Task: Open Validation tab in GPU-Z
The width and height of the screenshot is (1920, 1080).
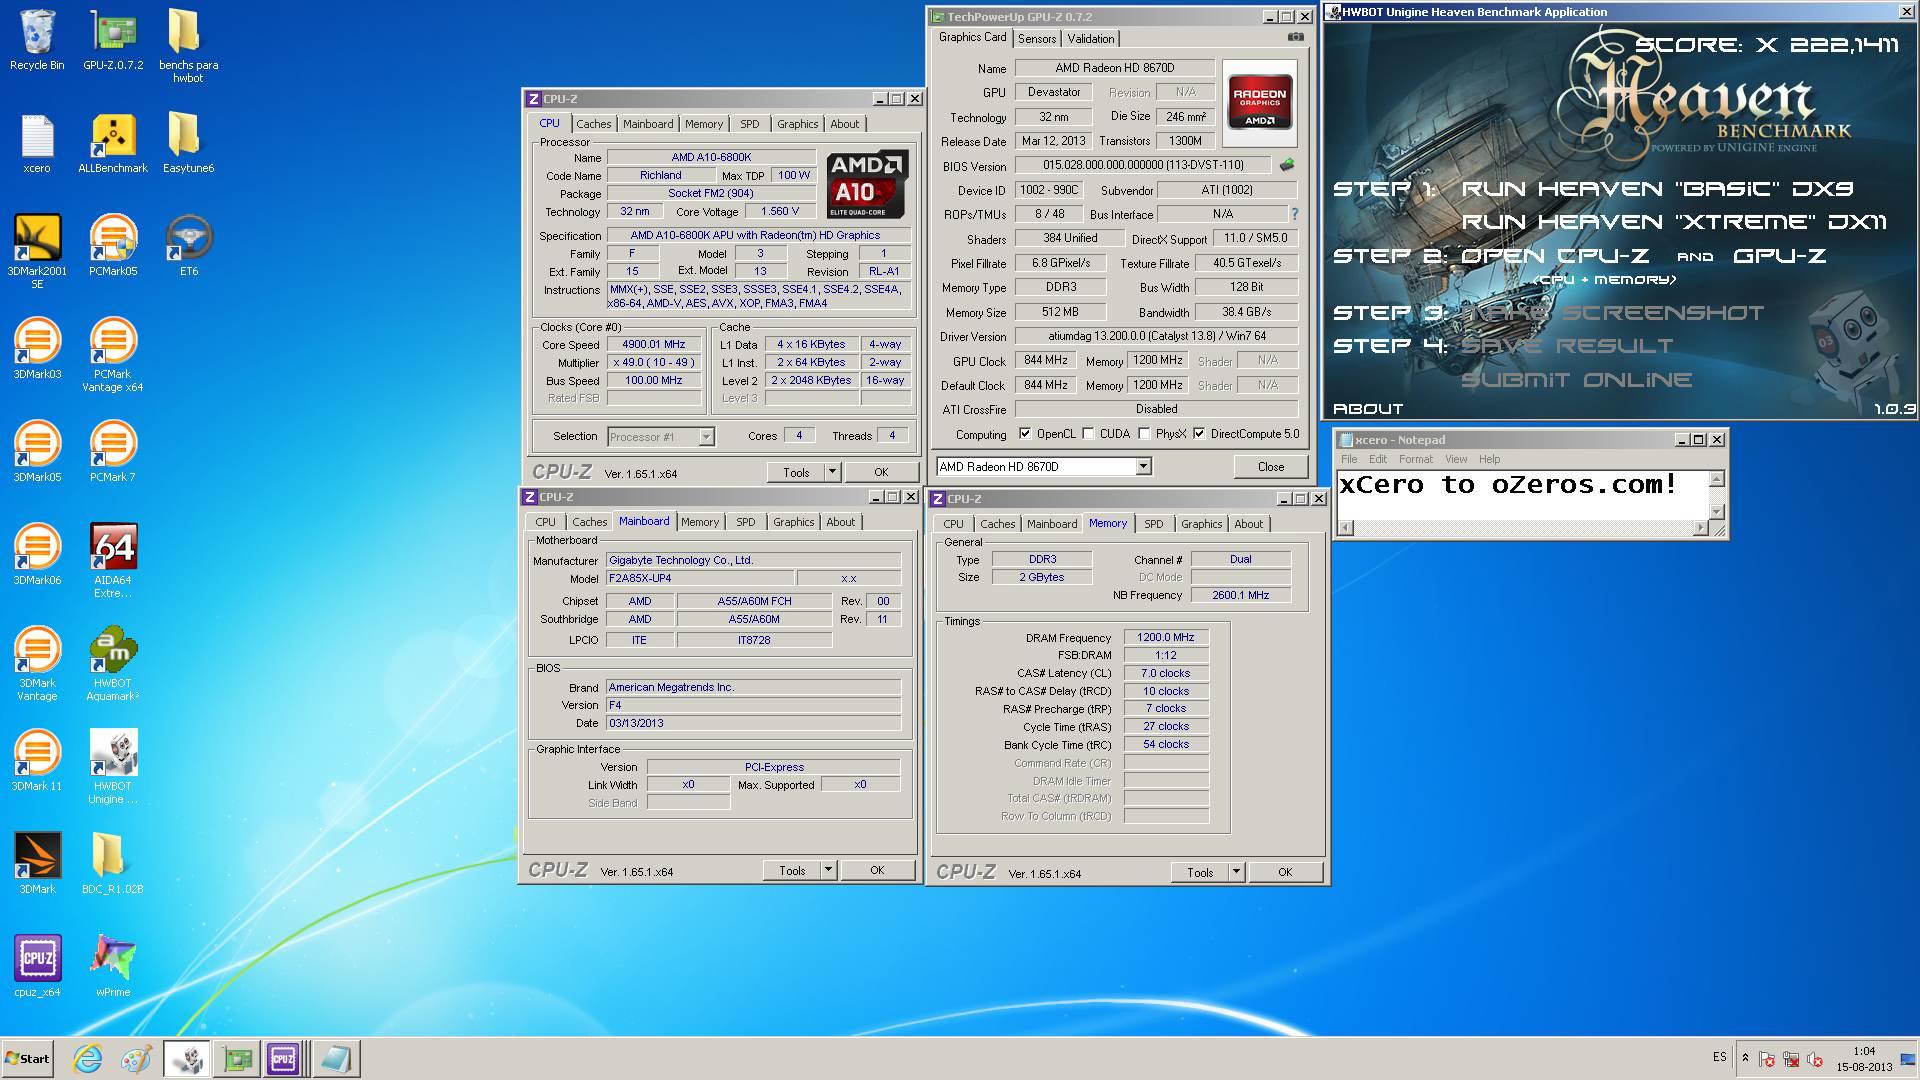Action: click(1090, 39)
